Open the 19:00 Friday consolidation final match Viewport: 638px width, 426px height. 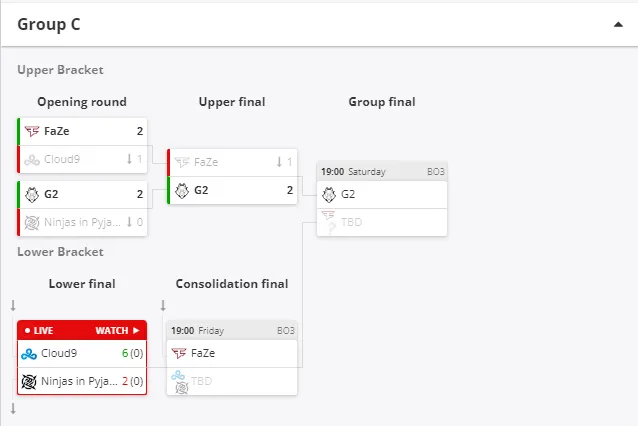[232, 330]
